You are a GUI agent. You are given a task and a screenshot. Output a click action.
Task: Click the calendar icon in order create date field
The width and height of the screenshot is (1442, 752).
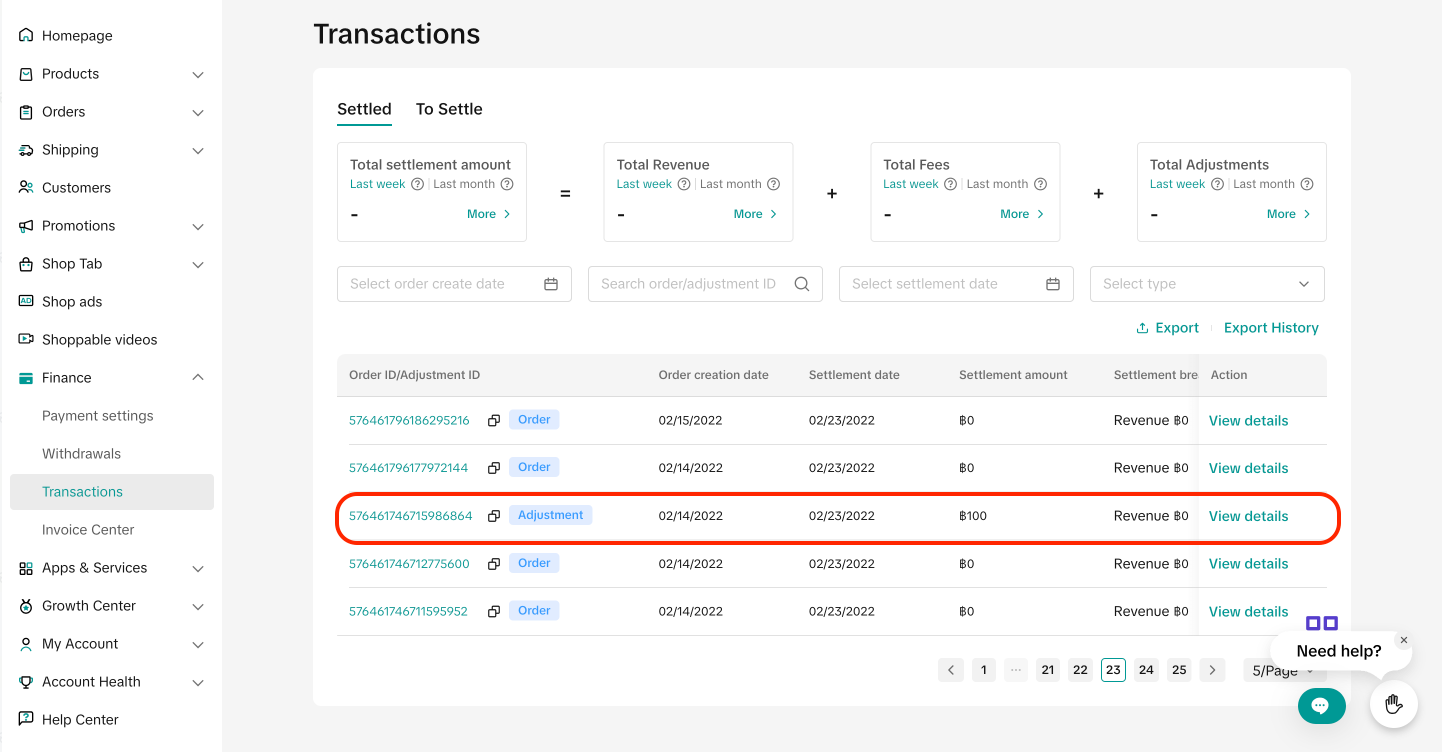tap(551, 284)
